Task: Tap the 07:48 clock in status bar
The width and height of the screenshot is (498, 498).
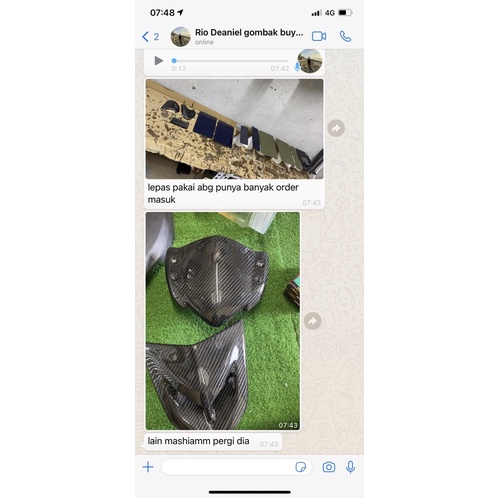Action: point(162,13)
